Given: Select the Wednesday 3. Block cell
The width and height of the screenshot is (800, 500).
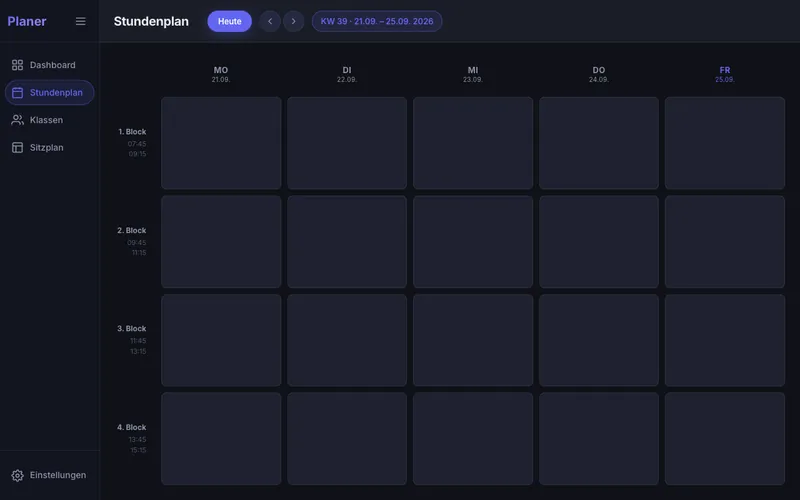Looking at the screenshot, I should tap(473, 340).
